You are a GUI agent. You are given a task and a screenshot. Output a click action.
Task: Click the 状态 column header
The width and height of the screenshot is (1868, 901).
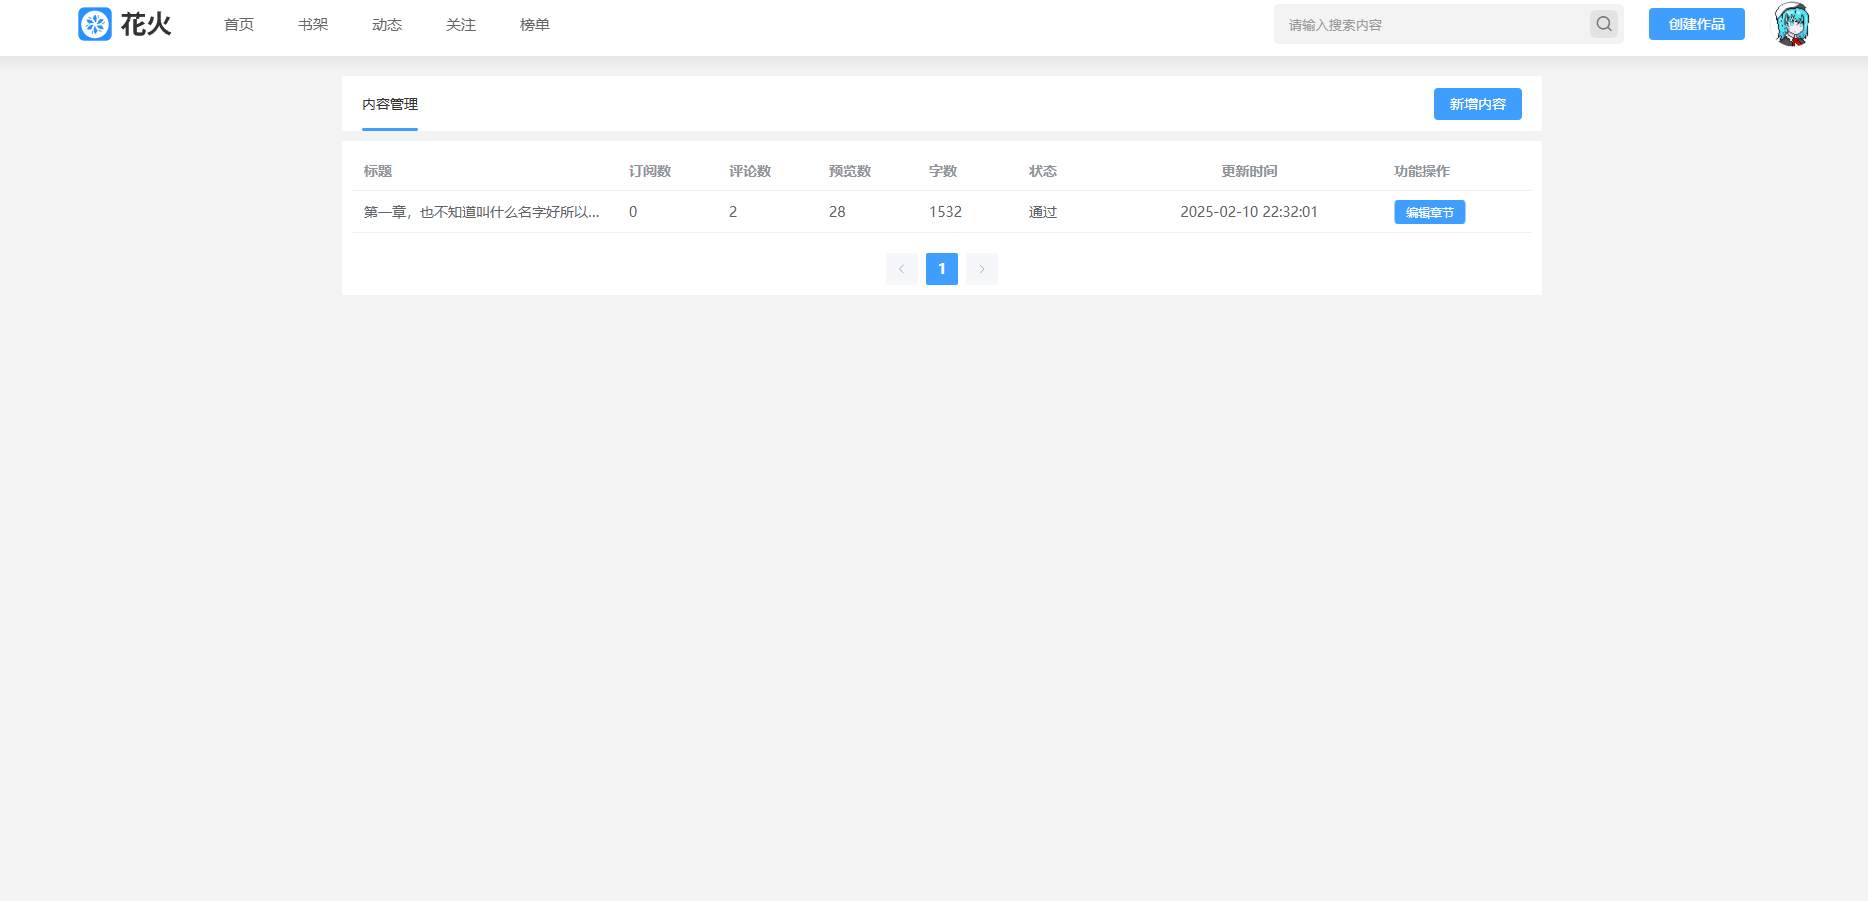[1043, 171]
